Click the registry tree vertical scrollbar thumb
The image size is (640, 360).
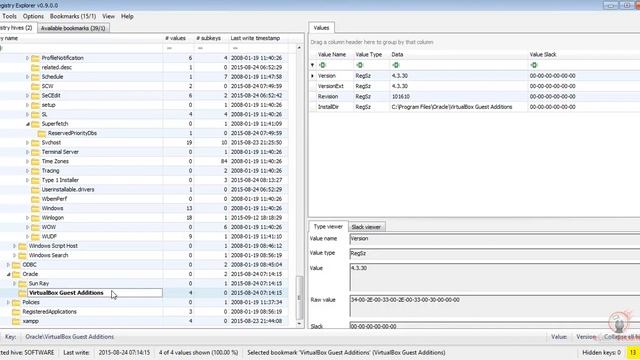[x=299, y=297]
